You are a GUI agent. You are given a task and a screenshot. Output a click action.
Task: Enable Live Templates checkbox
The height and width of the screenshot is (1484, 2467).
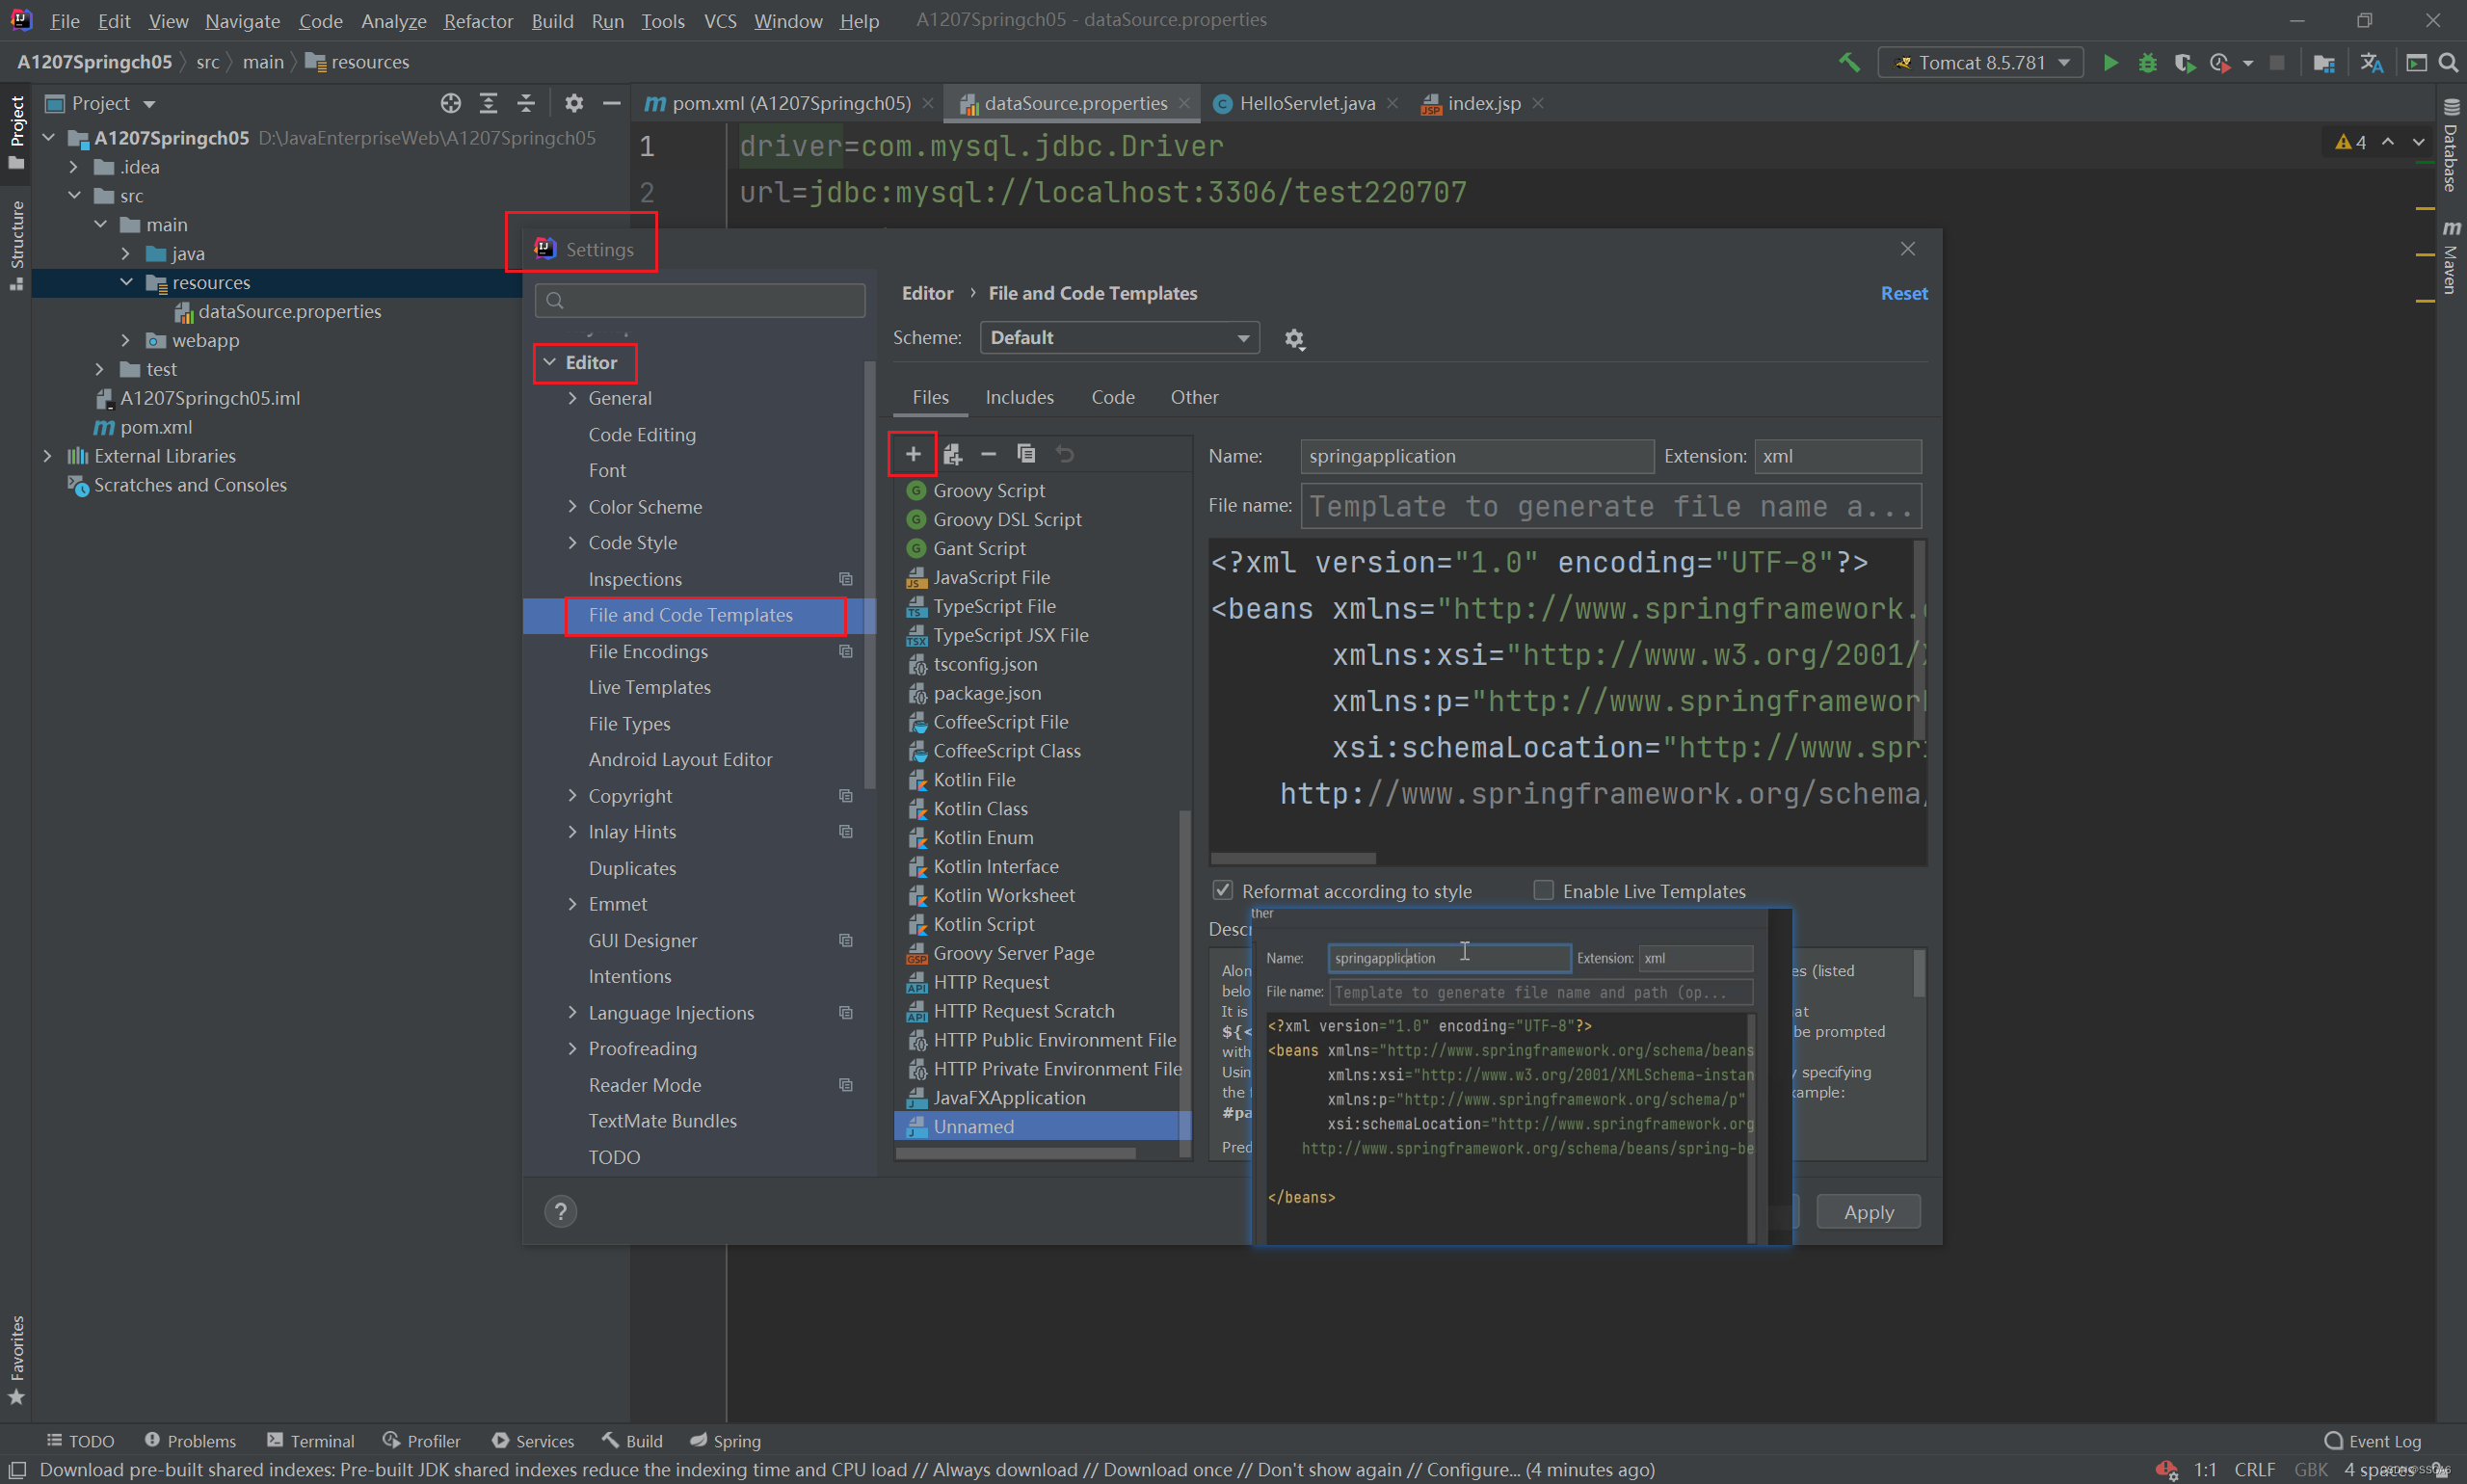tap(1543, 890)
